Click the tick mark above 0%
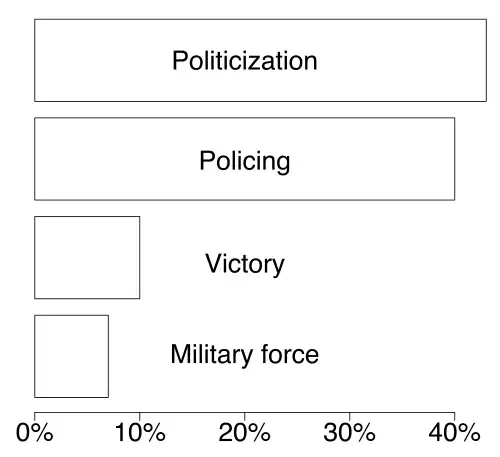The width and height of the screenshot is (500, 457). point(35,416)
